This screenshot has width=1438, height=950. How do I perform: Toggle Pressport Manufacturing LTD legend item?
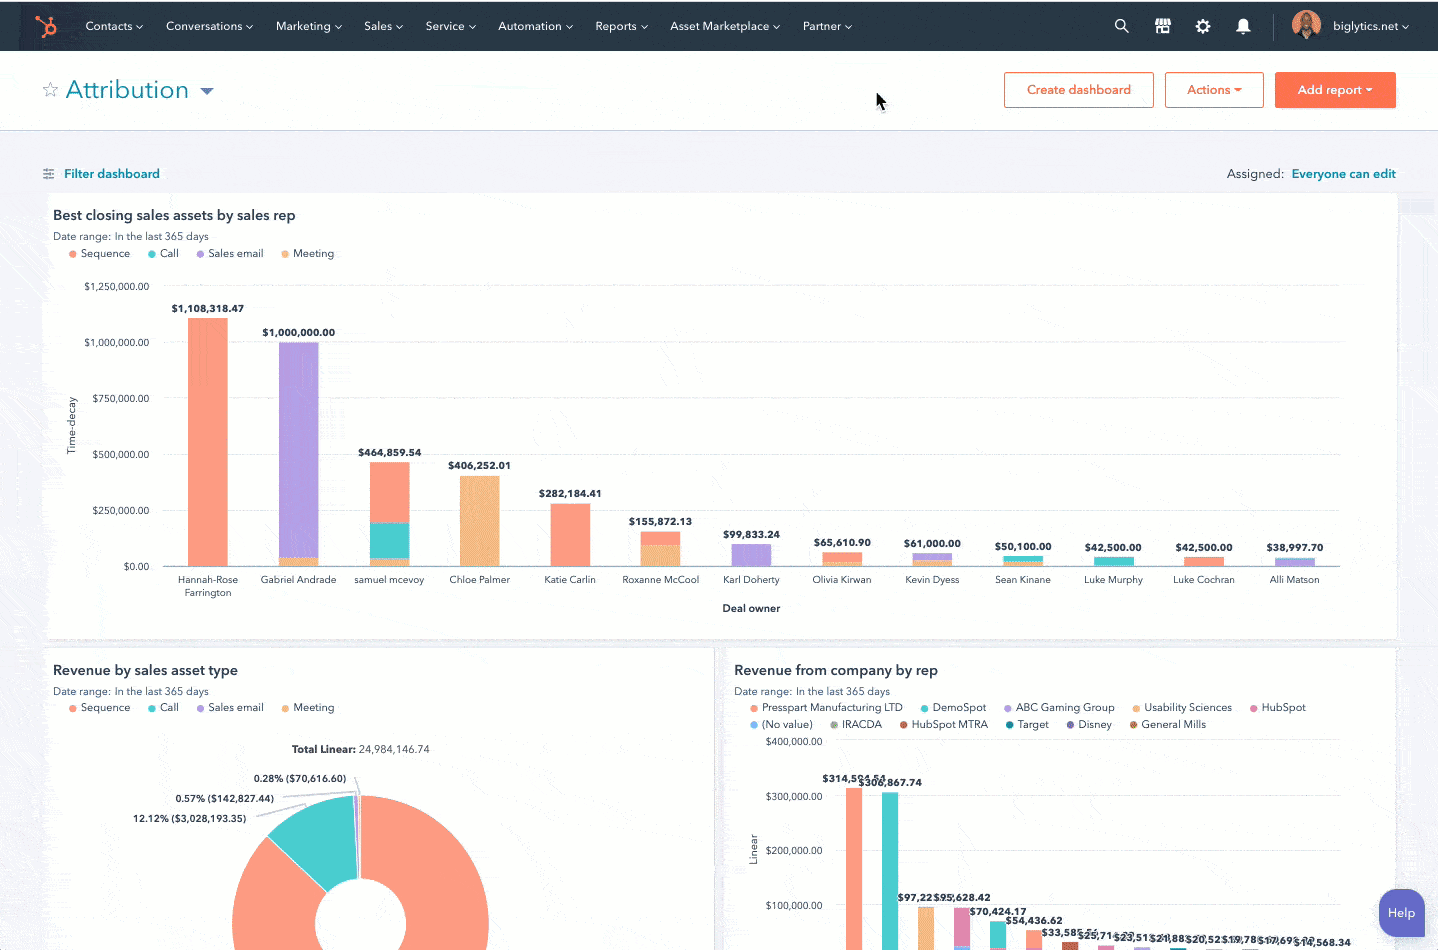point(826,708)
